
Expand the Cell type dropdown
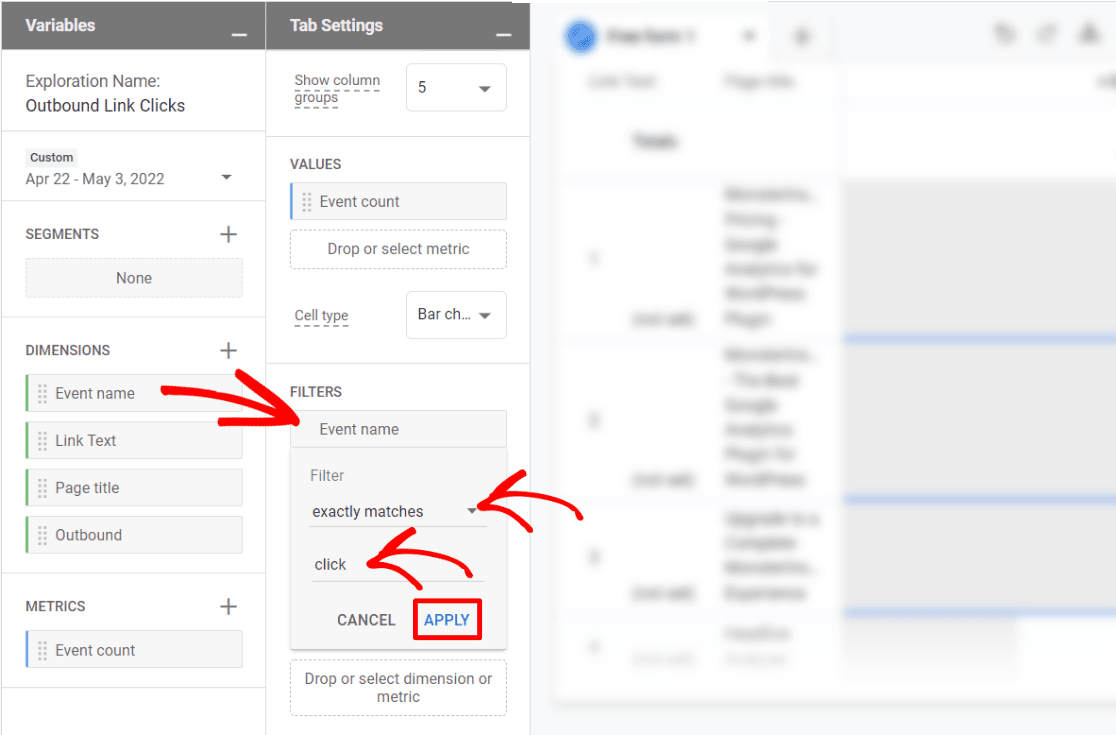(456, 315)
